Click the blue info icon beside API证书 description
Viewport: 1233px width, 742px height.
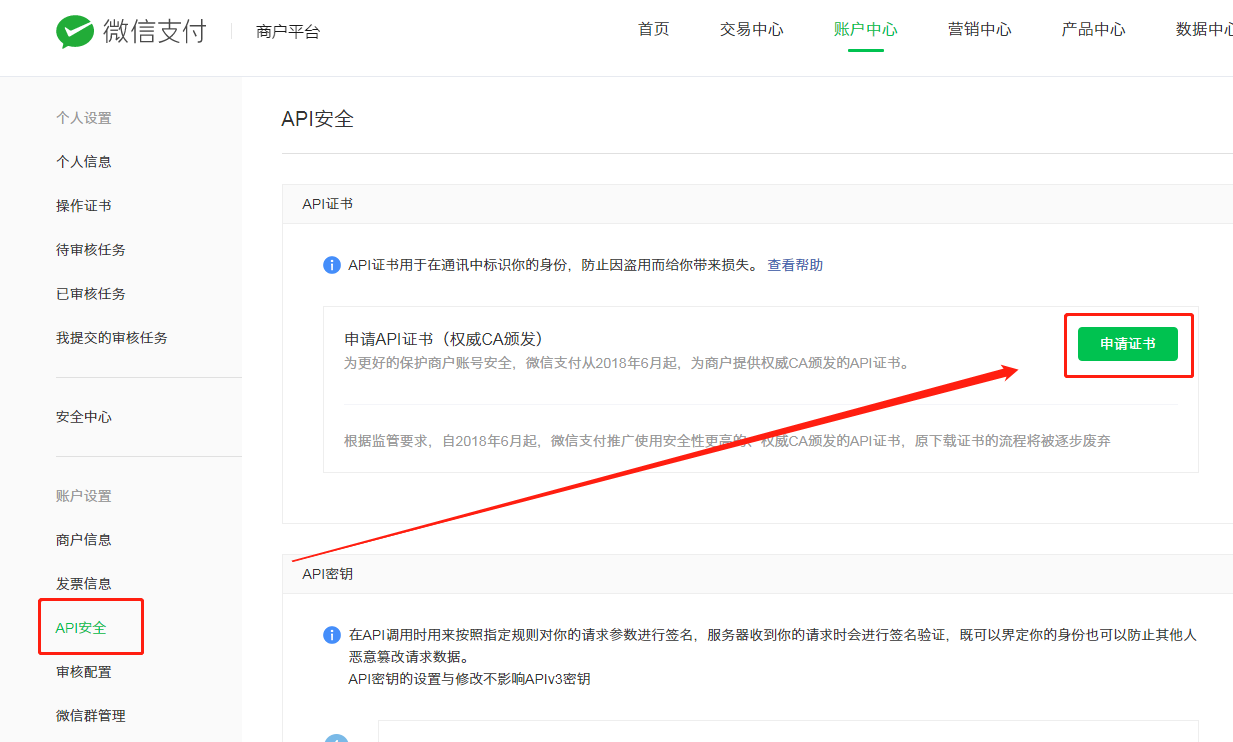point(332,265)
